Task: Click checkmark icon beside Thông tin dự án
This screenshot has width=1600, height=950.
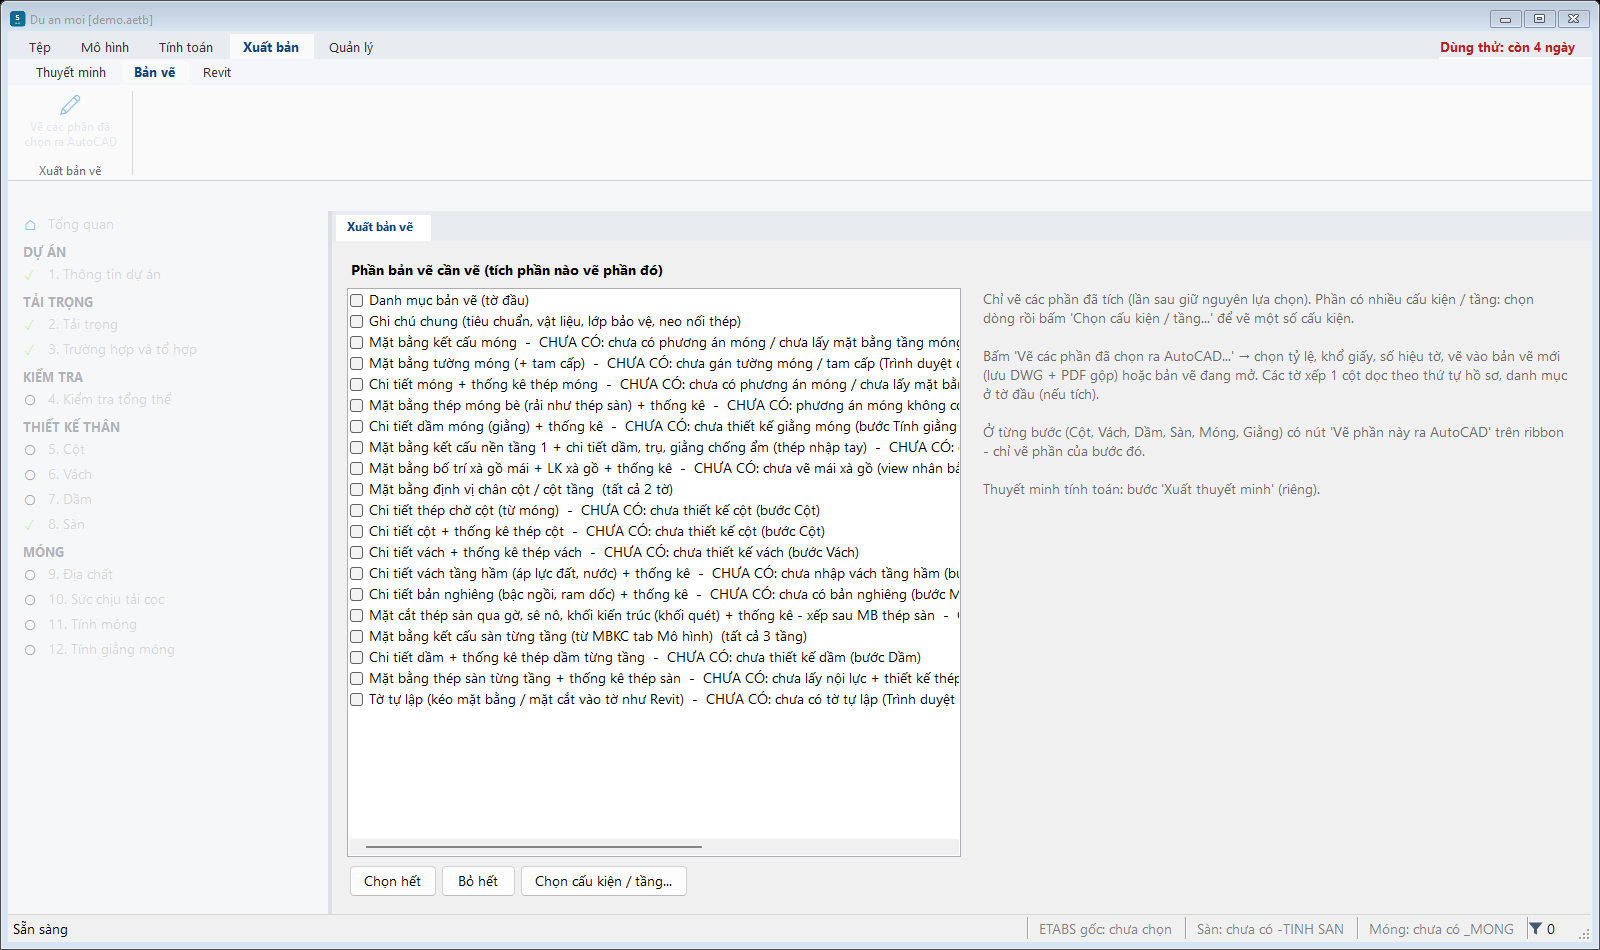Action: tap(30, 275)
